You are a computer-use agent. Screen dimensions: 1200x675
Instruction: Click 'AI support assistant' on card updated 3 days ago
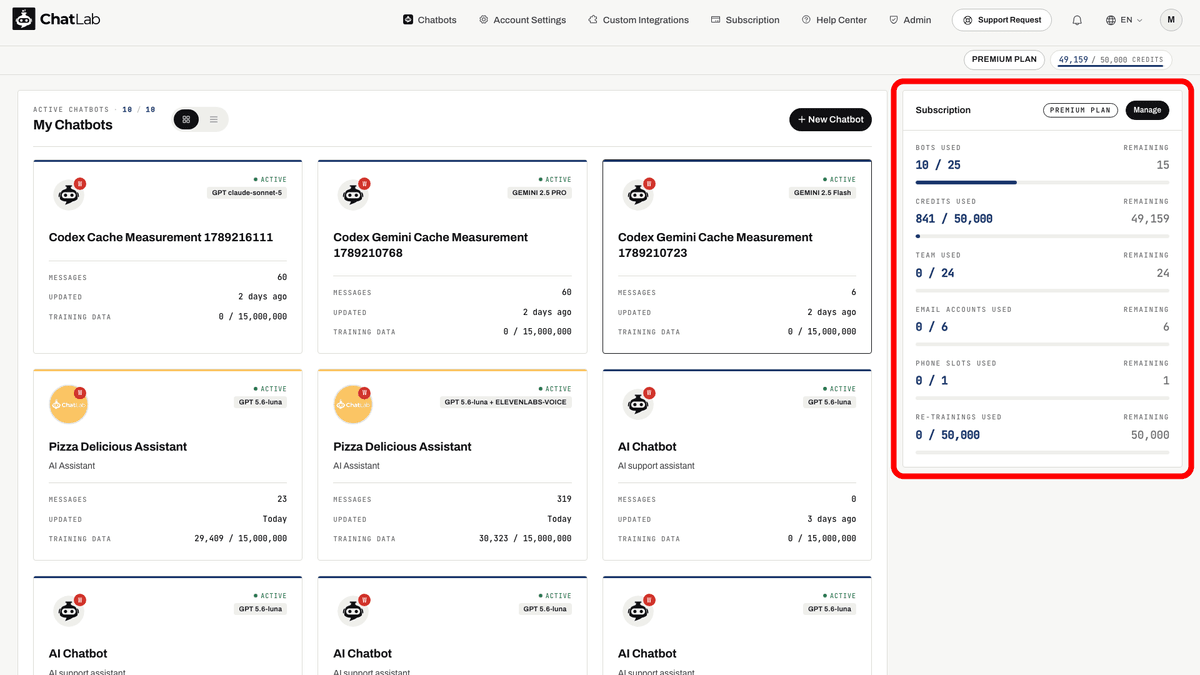coord(656,466)
